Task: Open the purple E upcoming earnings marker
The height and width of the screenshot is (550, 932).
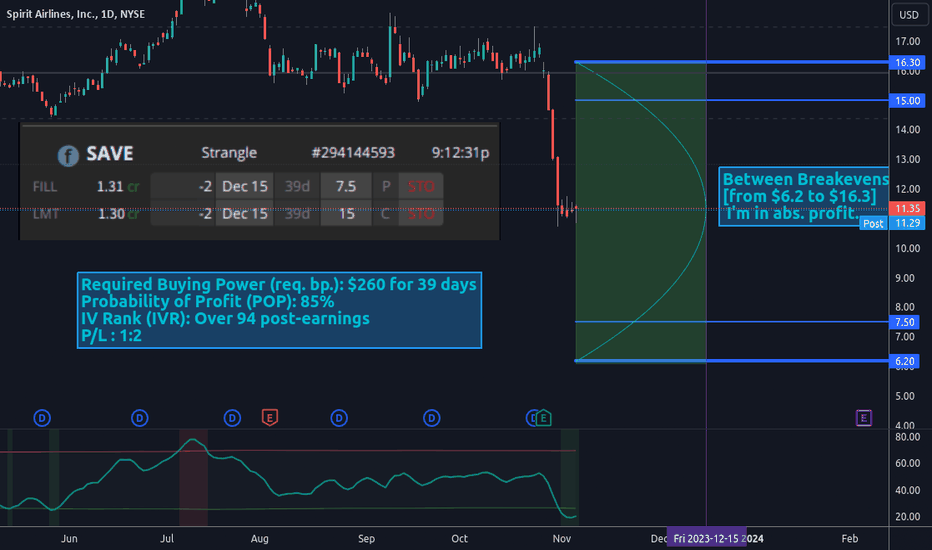Action: tap(864, 418)
